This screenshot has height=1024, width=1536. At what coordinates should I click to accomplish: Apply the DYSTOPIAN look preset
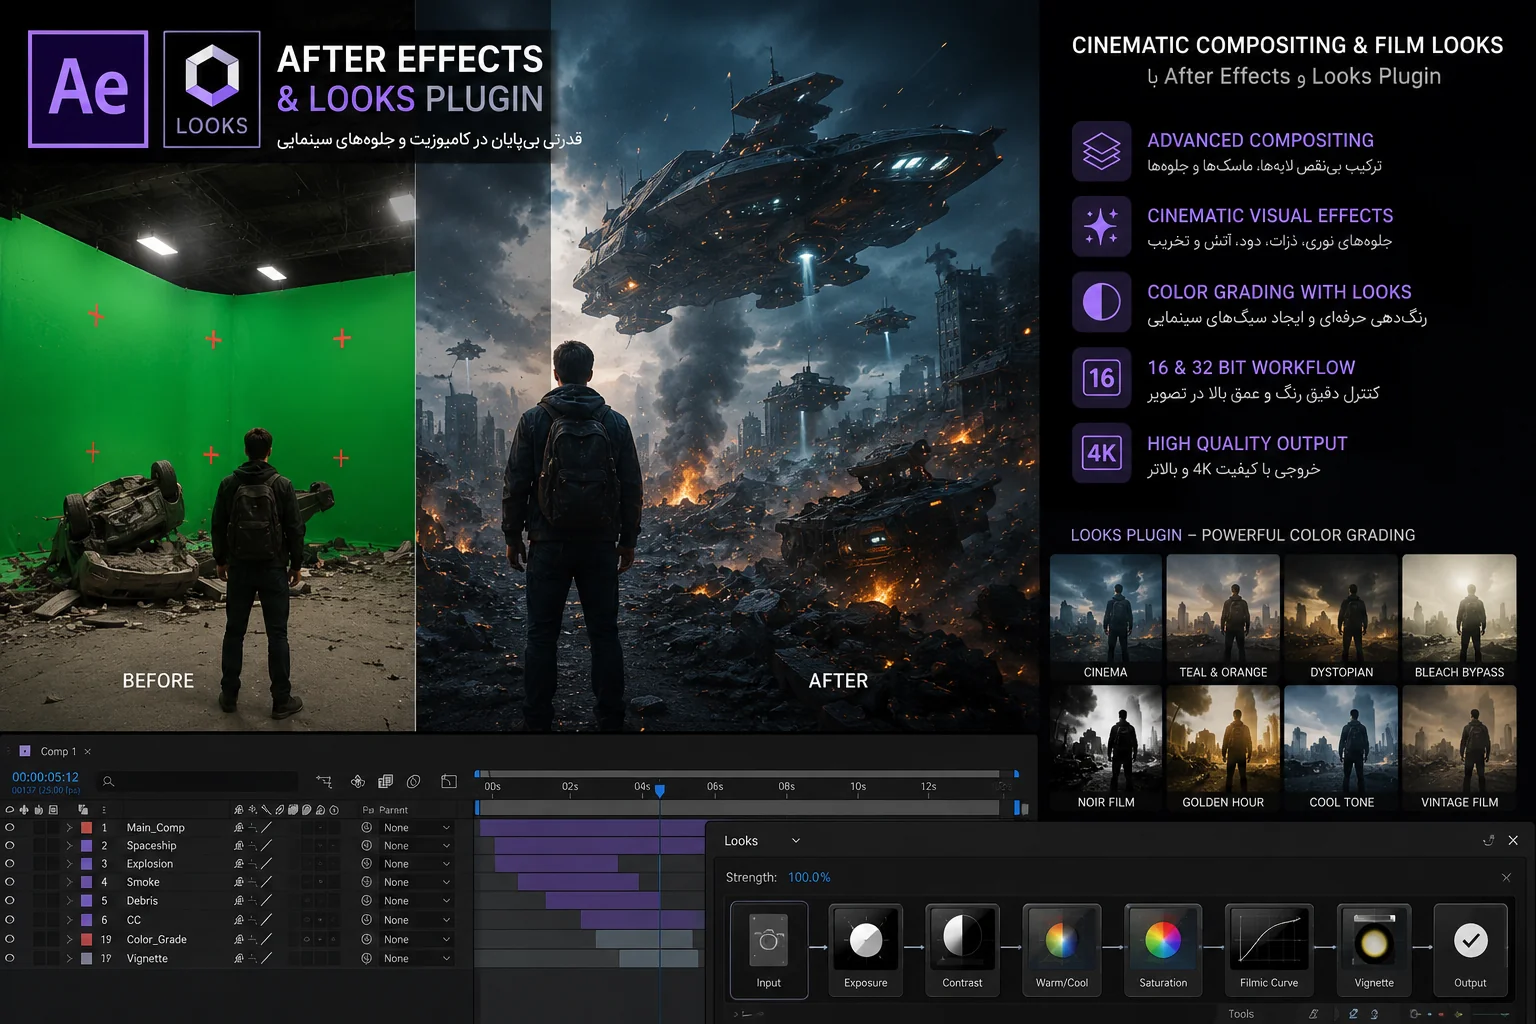coord(1341,619)
